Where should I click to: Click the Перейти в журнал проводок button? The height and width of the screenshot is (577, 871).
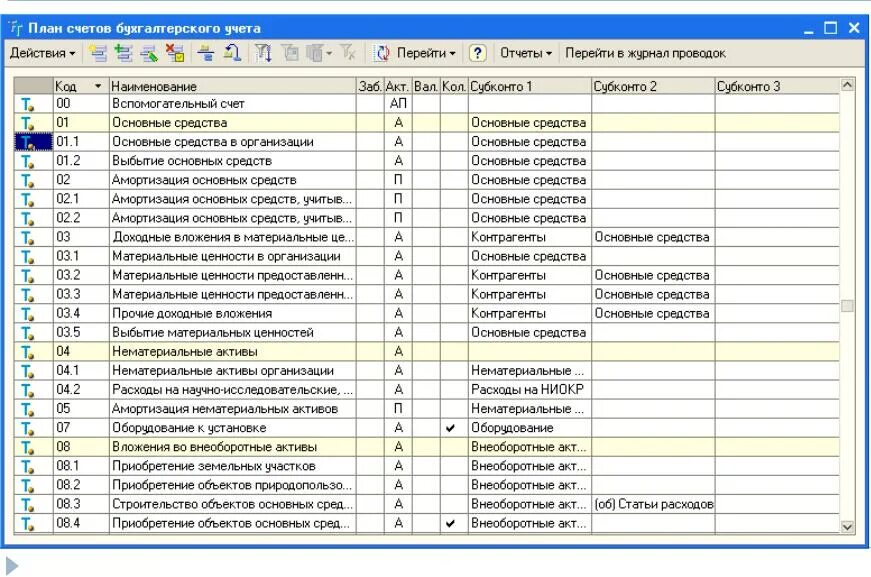[x=645, y=53]
